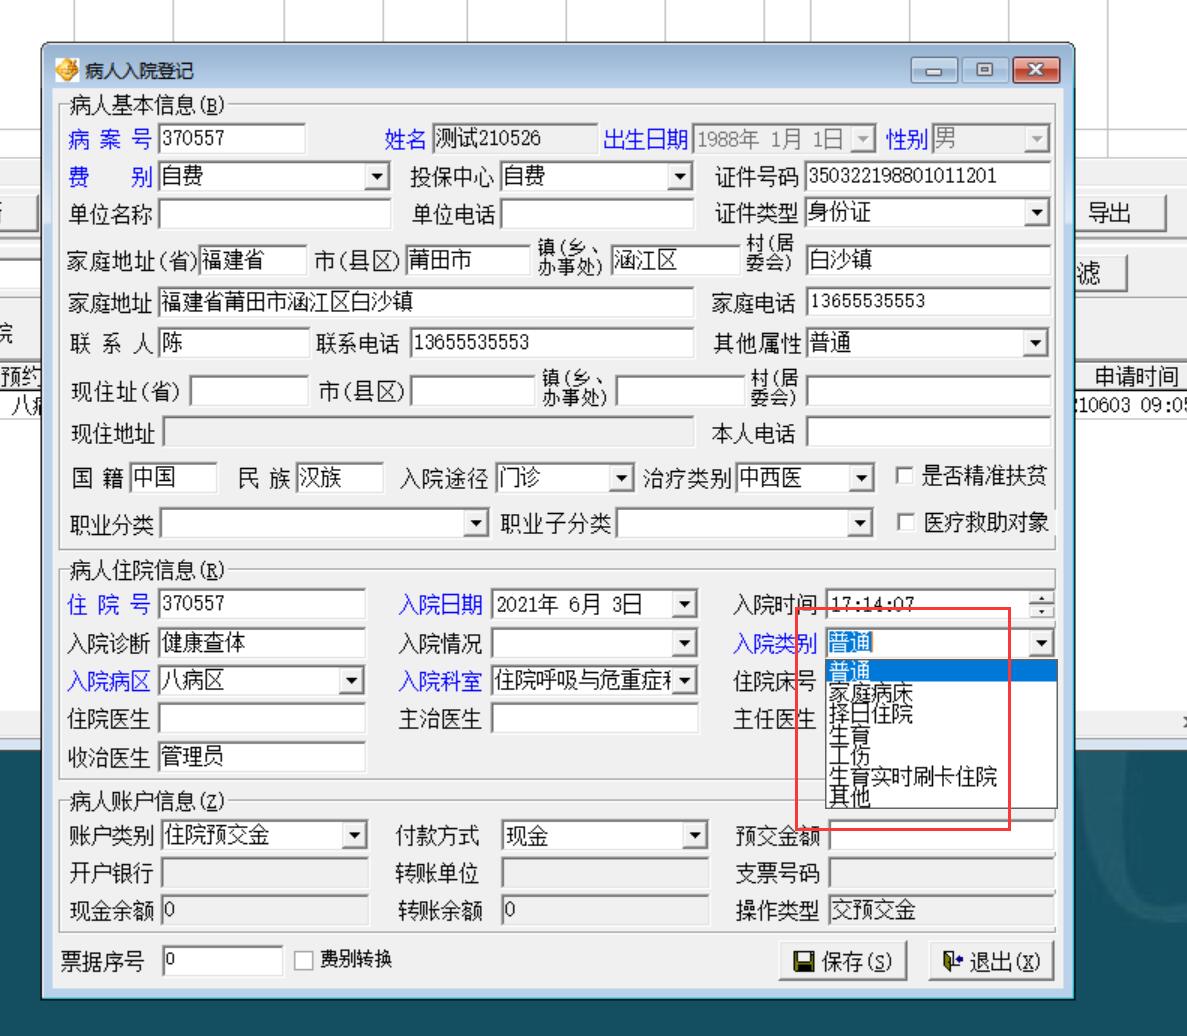The width and height of the screenshot is (1187, 1036).
Task: Open the 治疗类别 dropdown
Action: pyautogui.click(x=861, y=478)
